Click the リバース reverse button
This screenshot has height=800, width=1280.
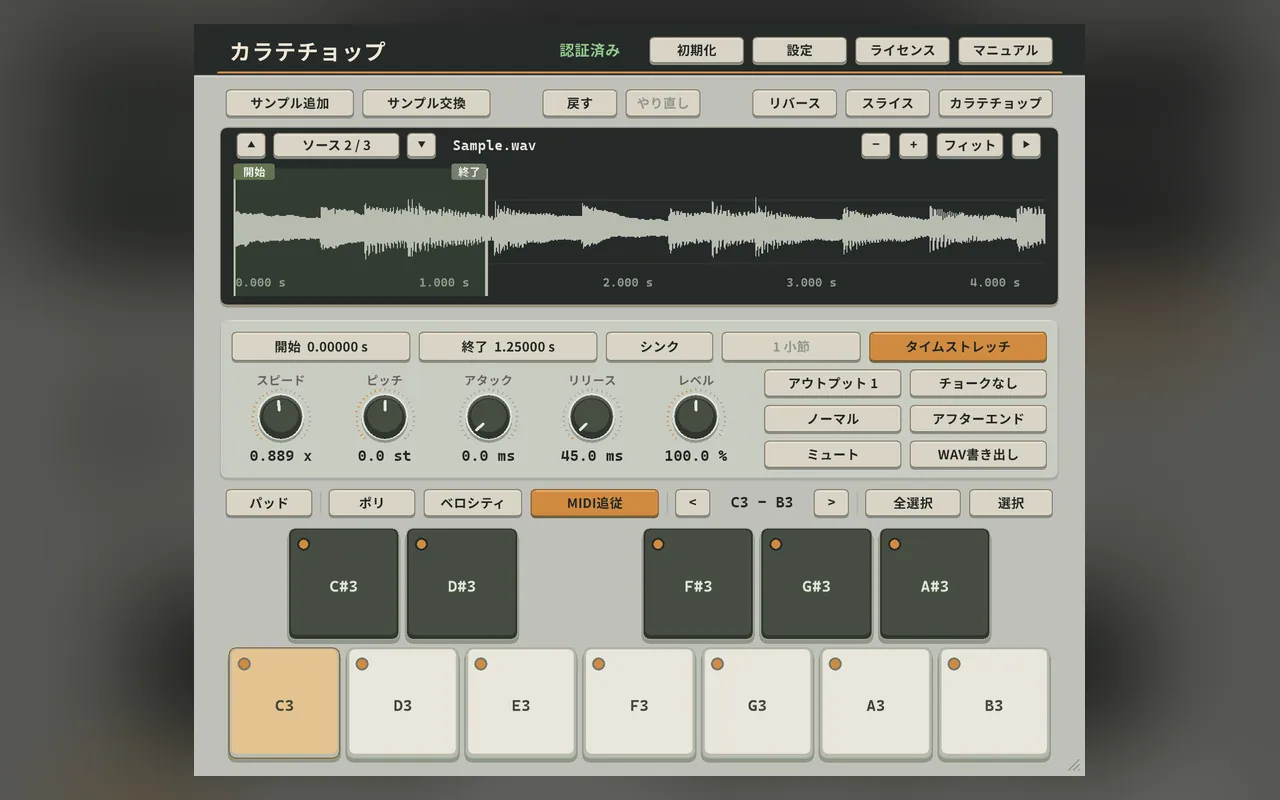click(795, 103)
